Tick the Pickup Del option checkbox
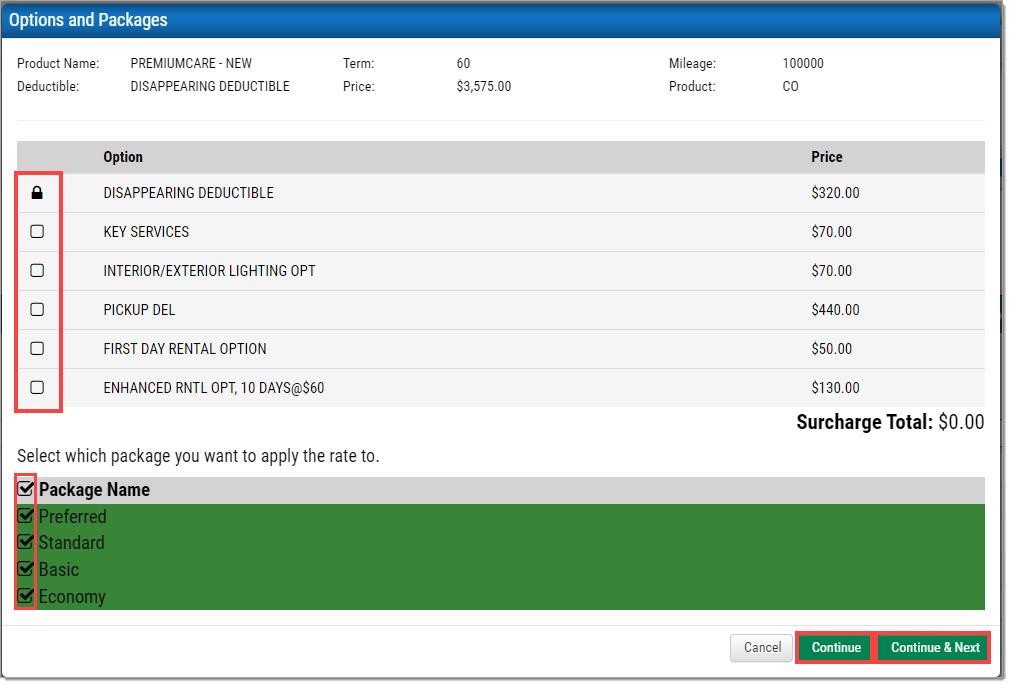This screenshot has width=1010, height=685. click(37, 310)
